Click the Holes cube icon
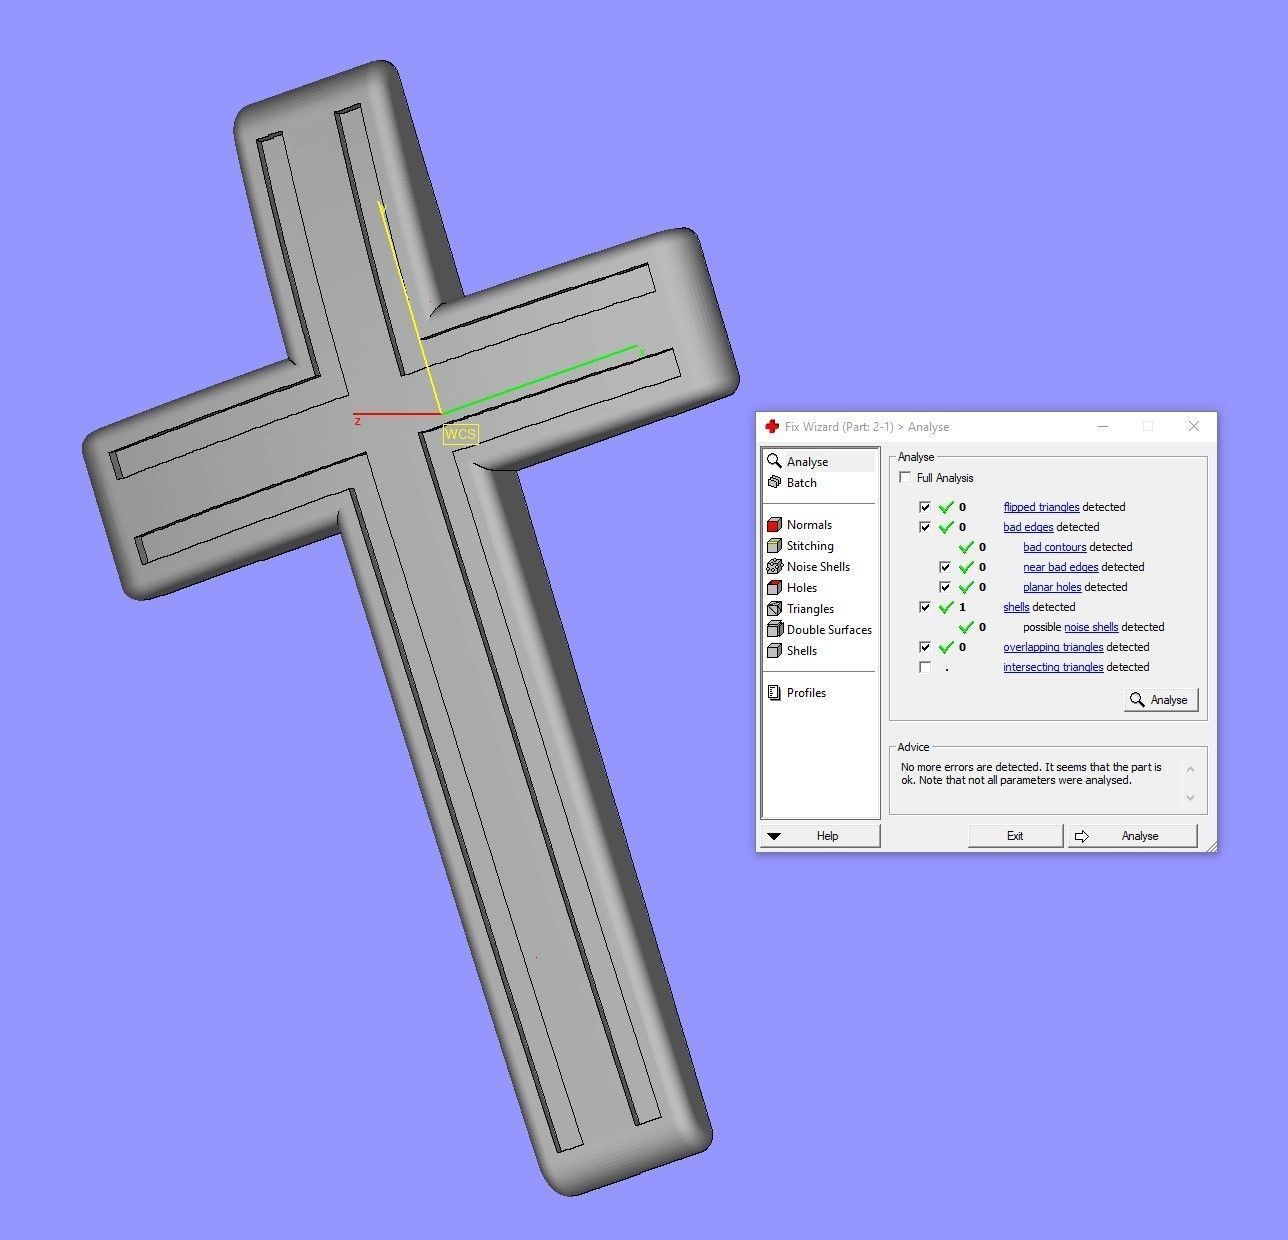1288x1240 pixels. 774,587
